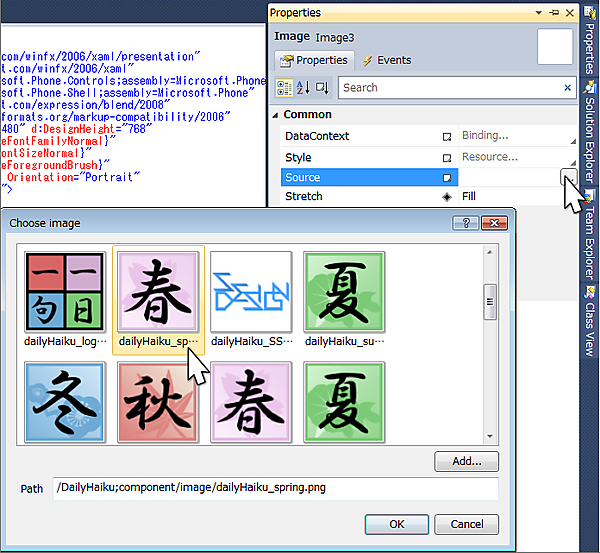Close the Choose image dialog
The height and width of the screenshot is (553, 600).
[x=494, y=223]
